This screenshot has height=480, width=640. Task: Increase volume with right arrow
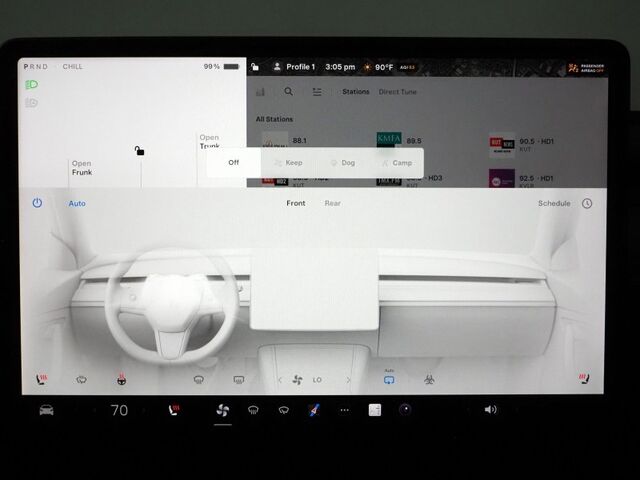[515, 409]
